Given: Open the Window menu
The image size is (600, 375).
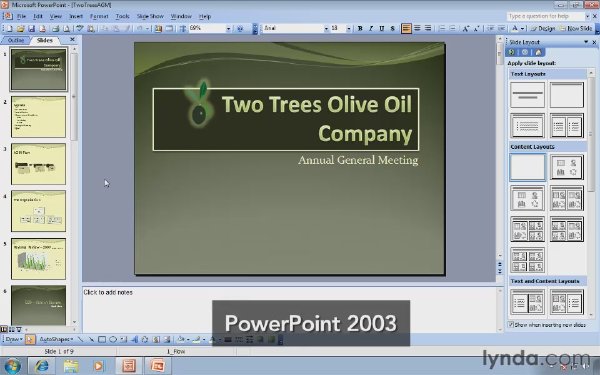Looking at the screenshot, I should tap(181, 16).
